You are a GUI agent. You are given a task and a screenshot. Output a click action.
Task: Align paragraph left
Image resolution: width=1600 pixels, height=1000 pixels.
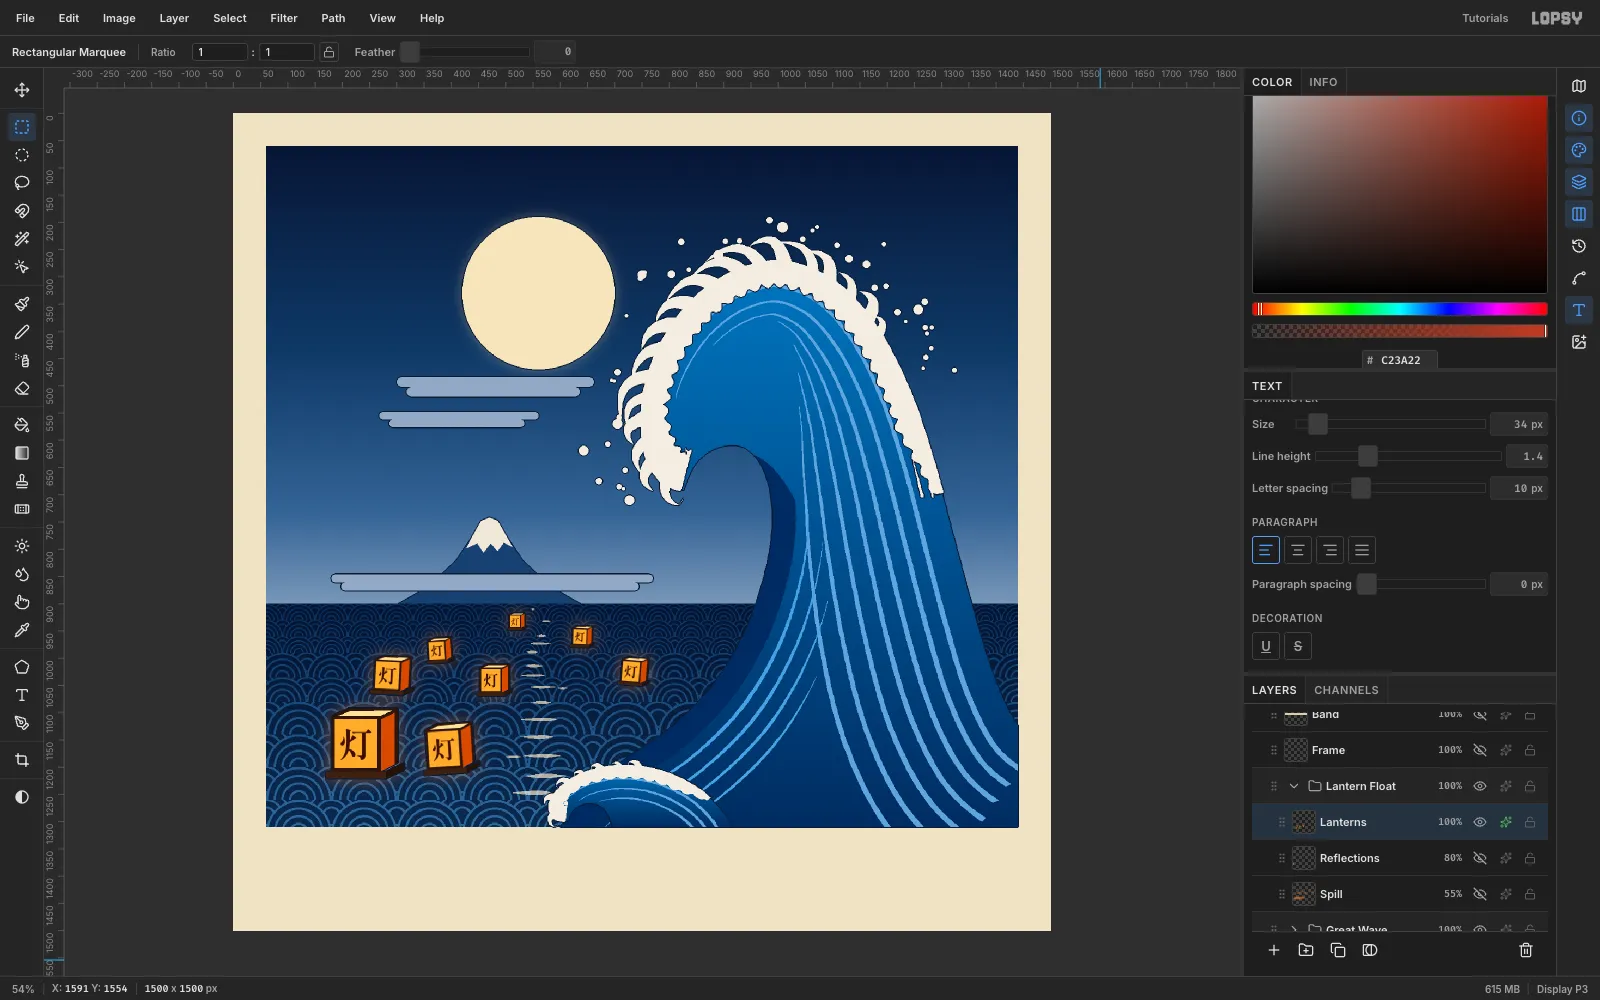click(x=1266, y=550)
